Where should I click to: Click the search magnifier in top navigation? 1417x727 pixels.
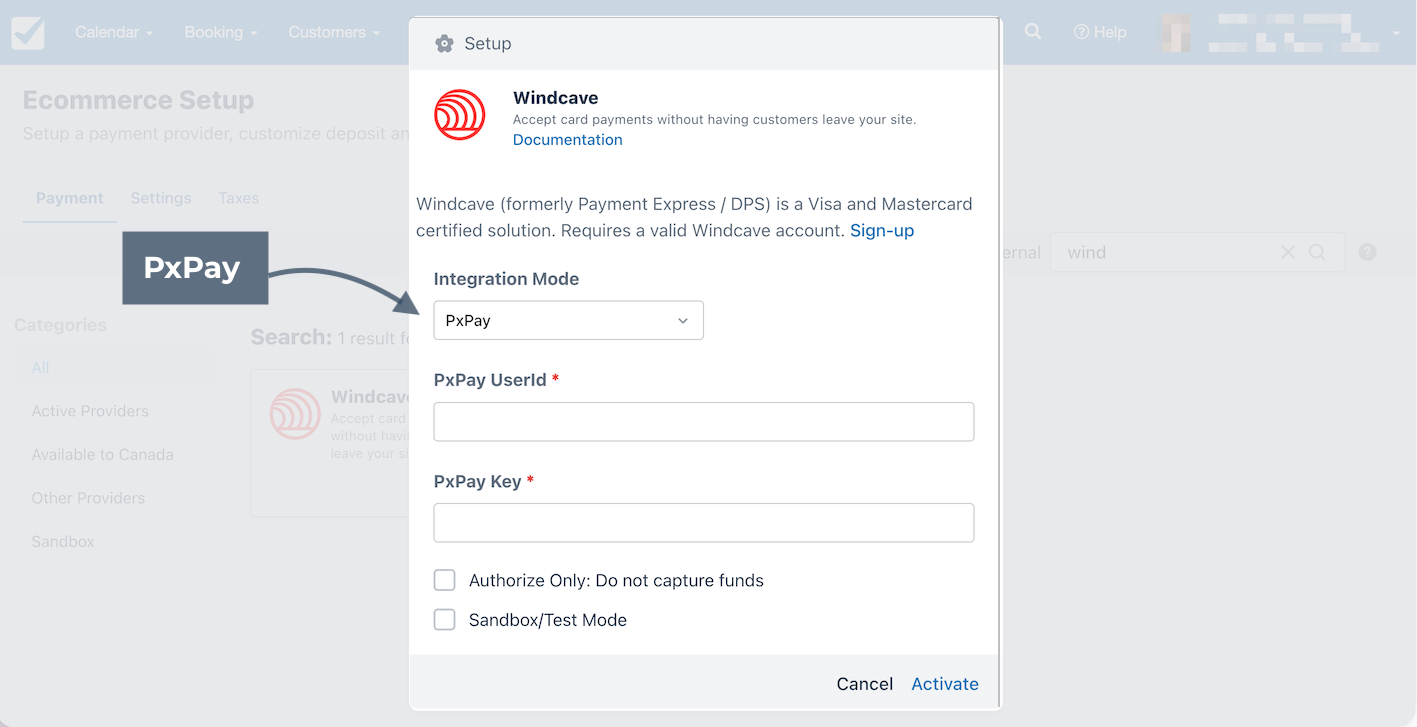(1033, 32)
